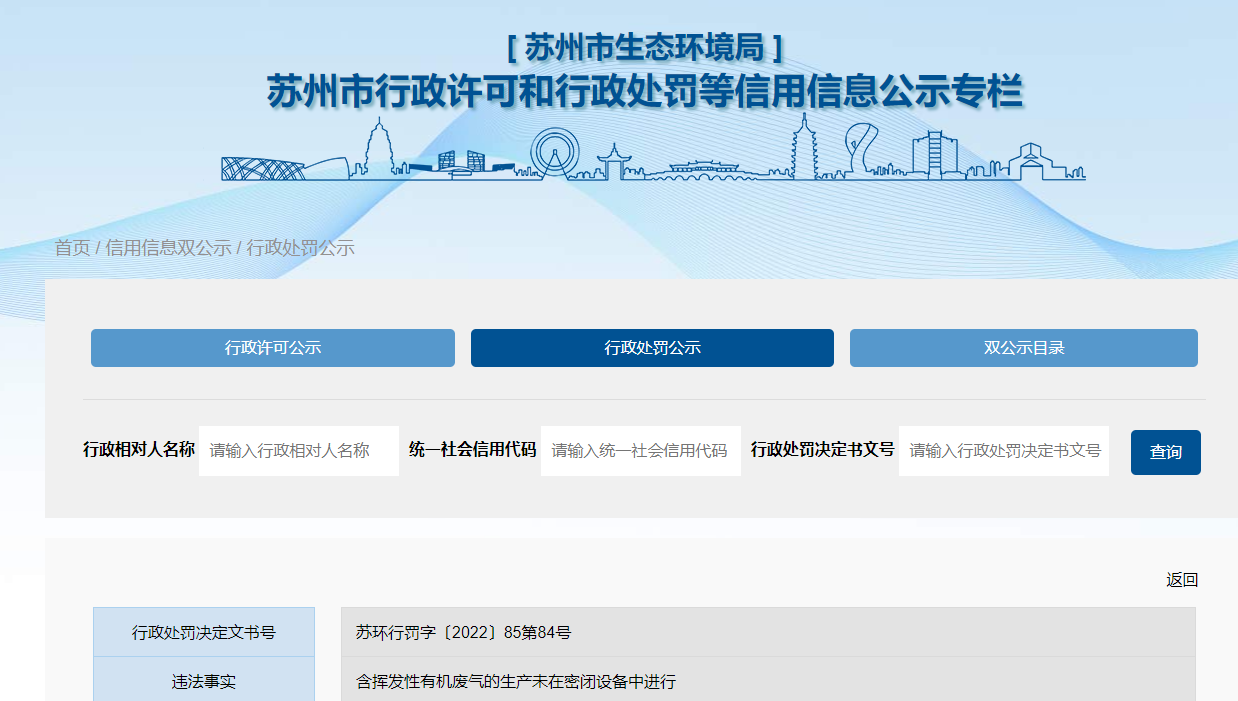The height and width of the screenshot is (701, 1238).
Task: Click the 返回 link
Action: [1182, 580]
